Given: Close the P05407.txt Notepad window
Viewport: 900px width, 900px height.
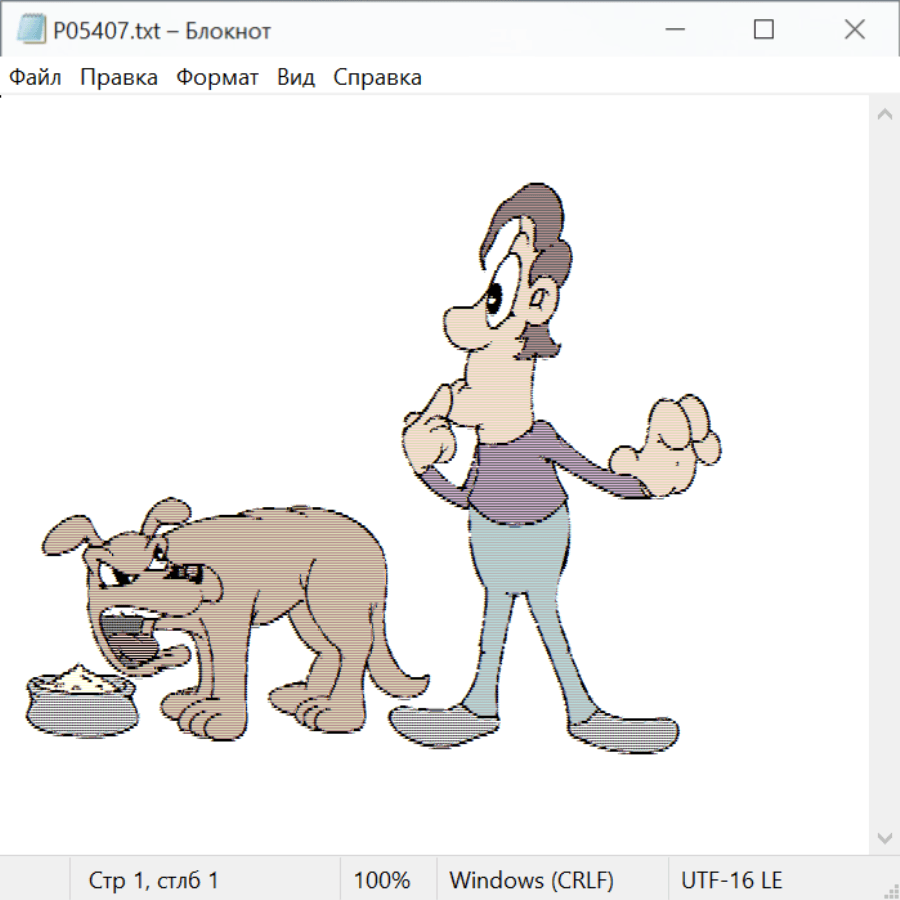Looking at the screenshot, I should [855, 30].
